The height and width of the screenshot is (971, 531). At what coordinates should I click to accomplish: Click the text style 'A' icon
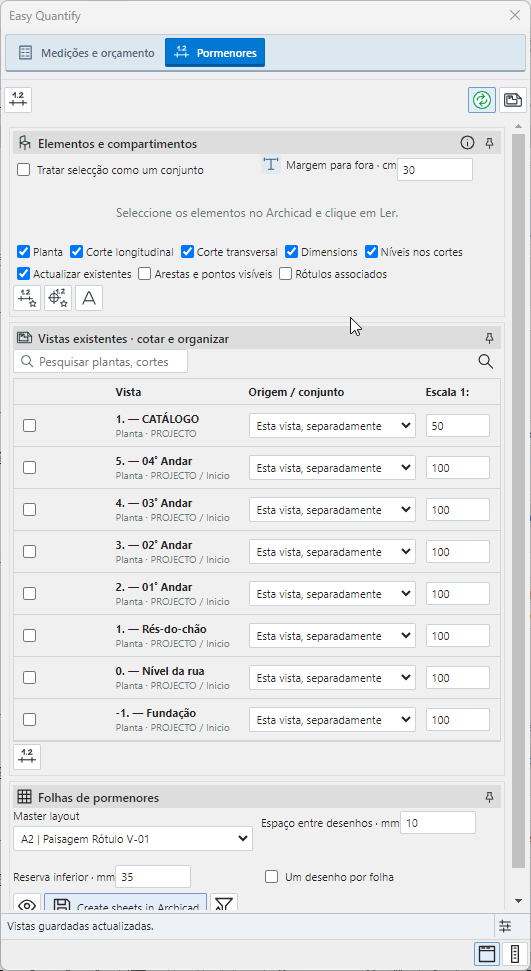click(89, 298)
